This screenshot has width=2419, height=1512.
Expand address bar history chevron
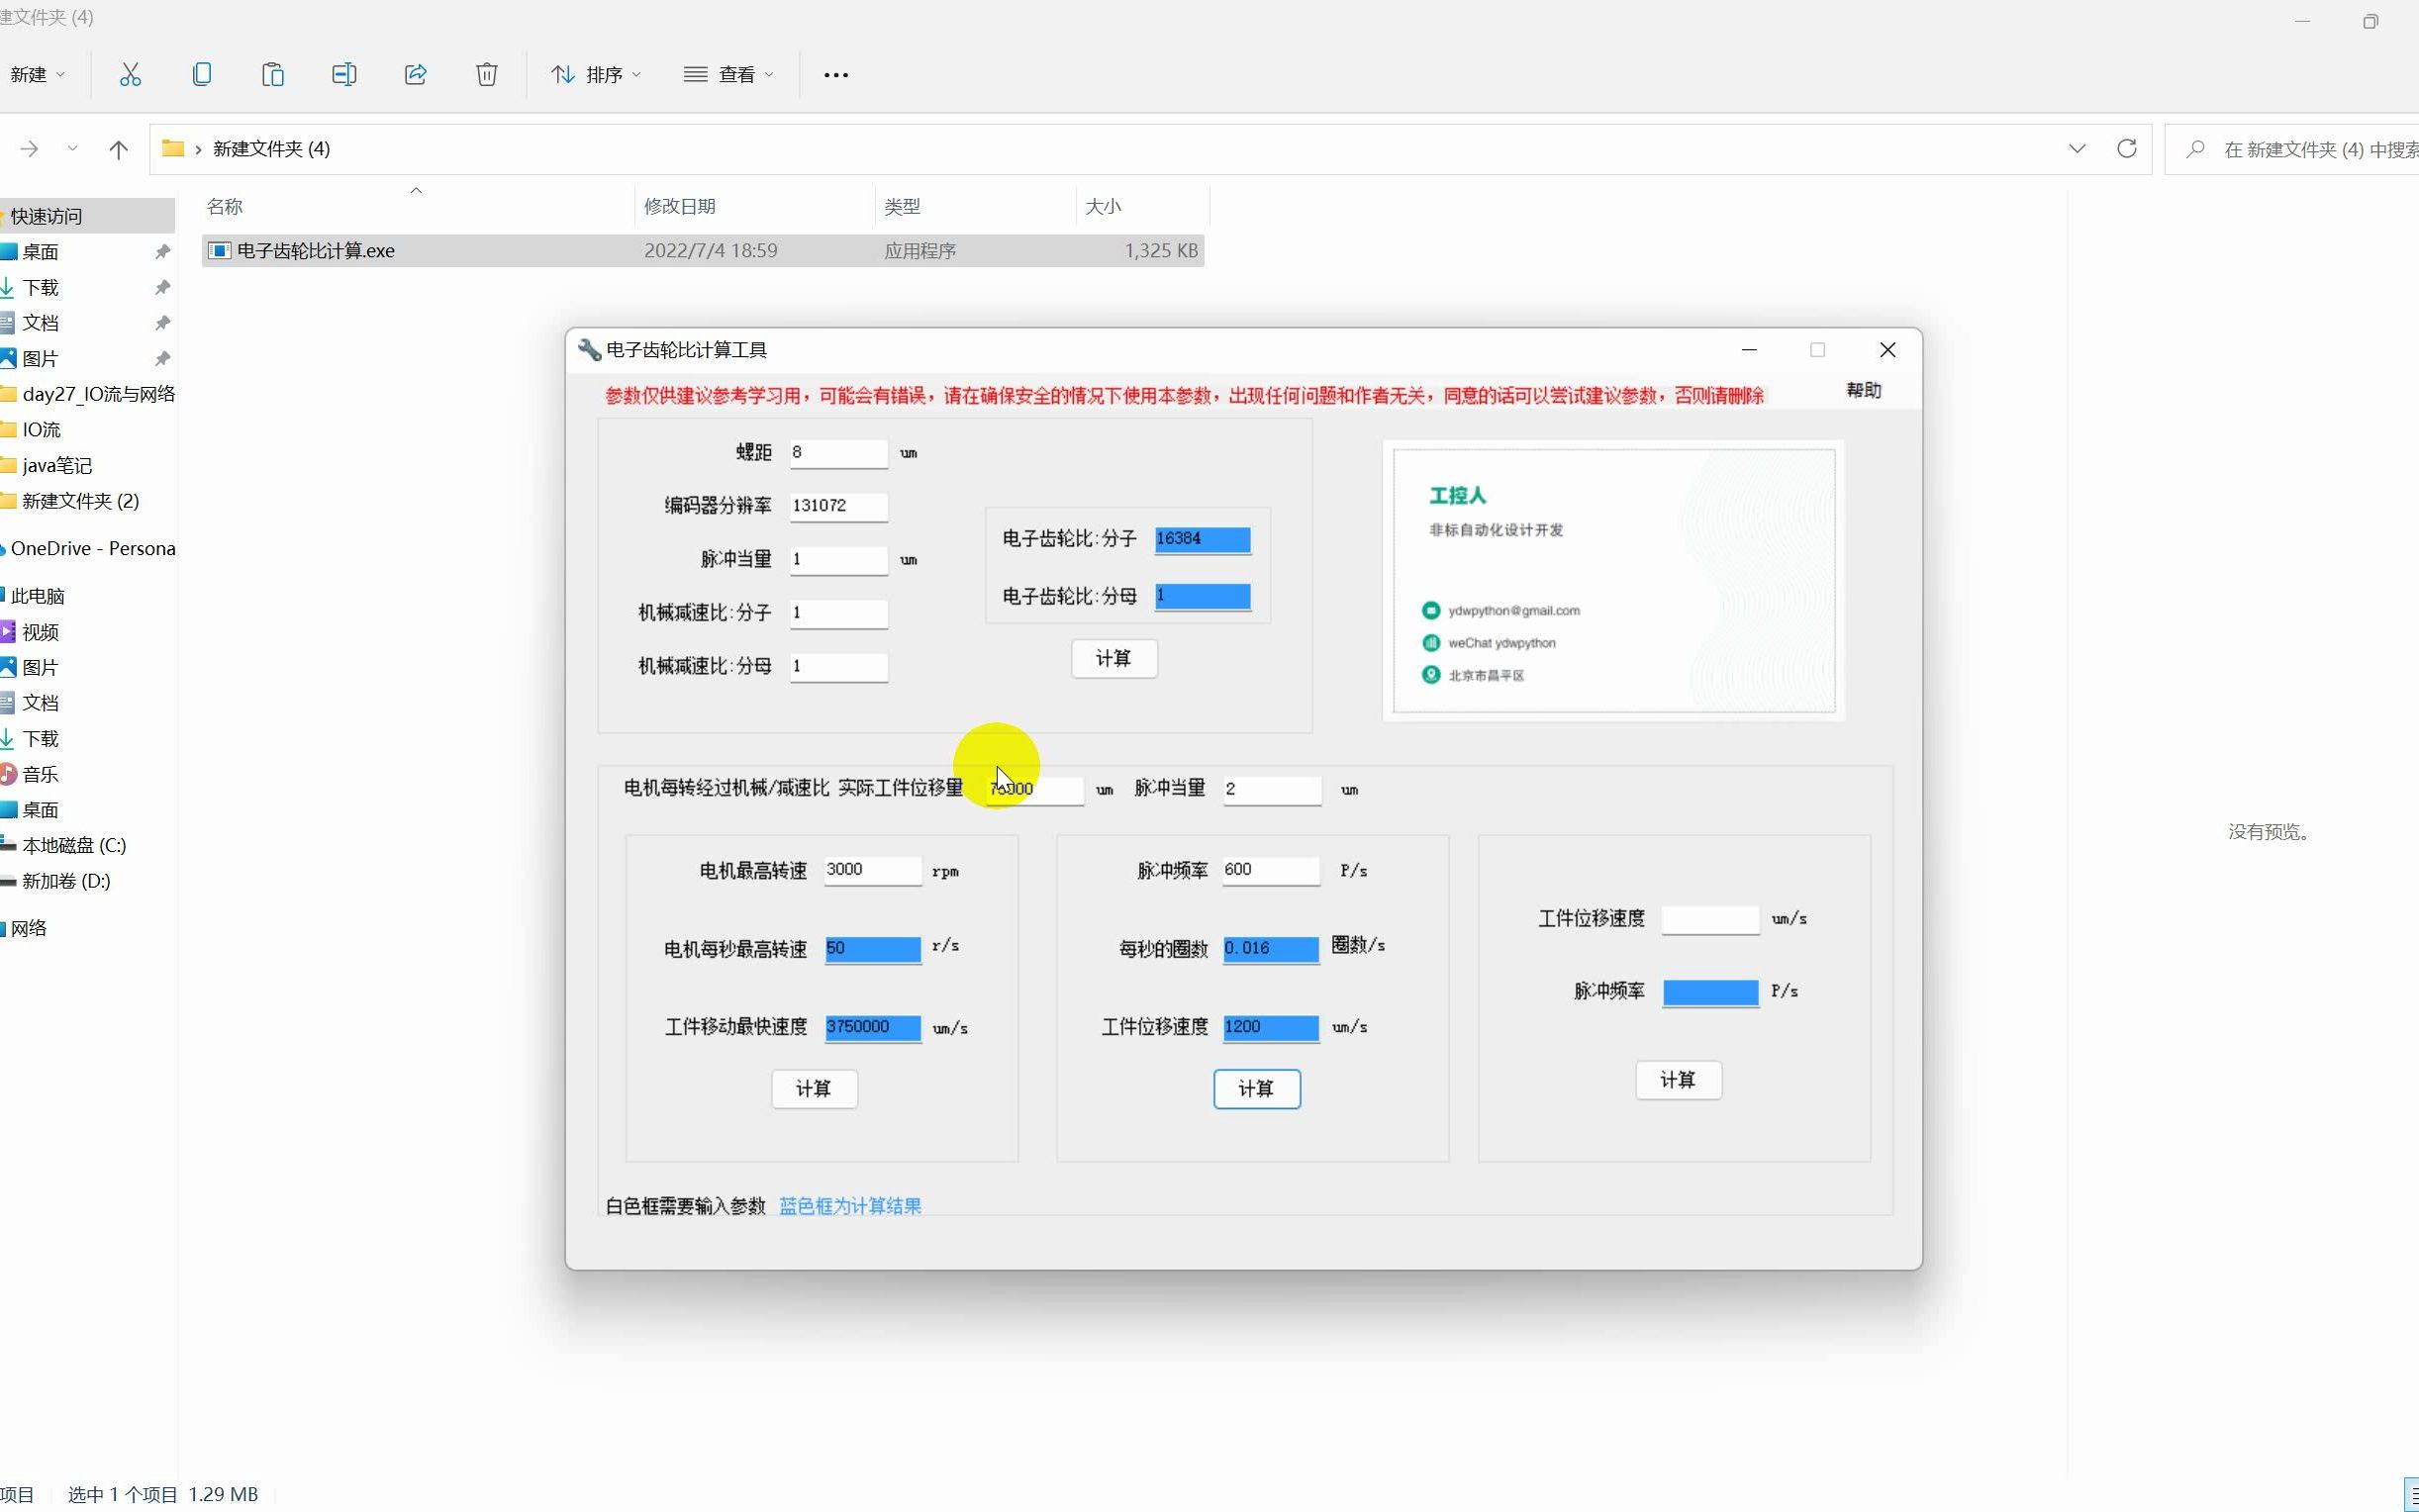pyautogui.click(x=2076, y=149)
